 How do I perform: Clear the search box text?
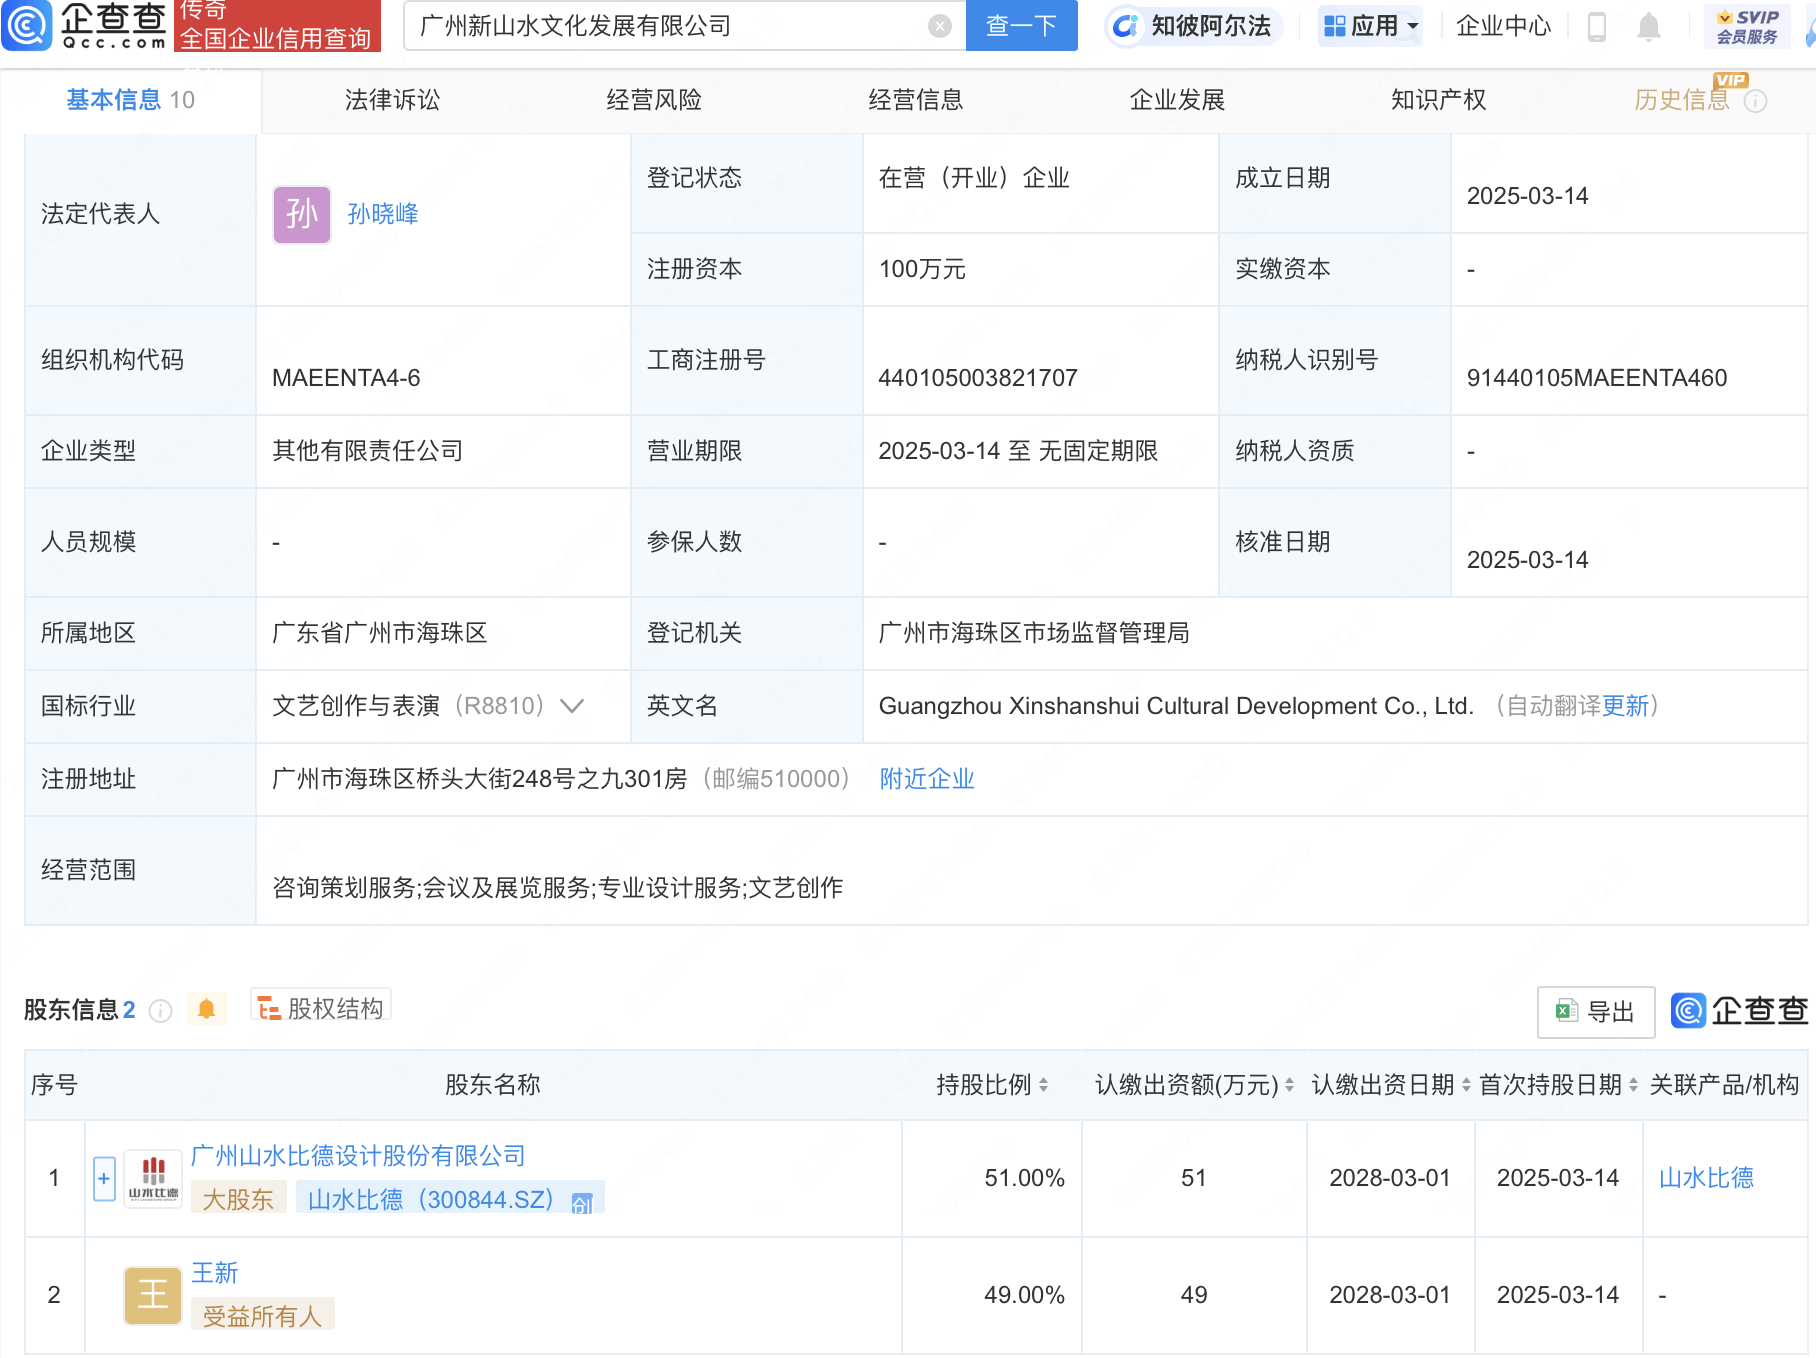pyautogui.click(x=939, y=26)
